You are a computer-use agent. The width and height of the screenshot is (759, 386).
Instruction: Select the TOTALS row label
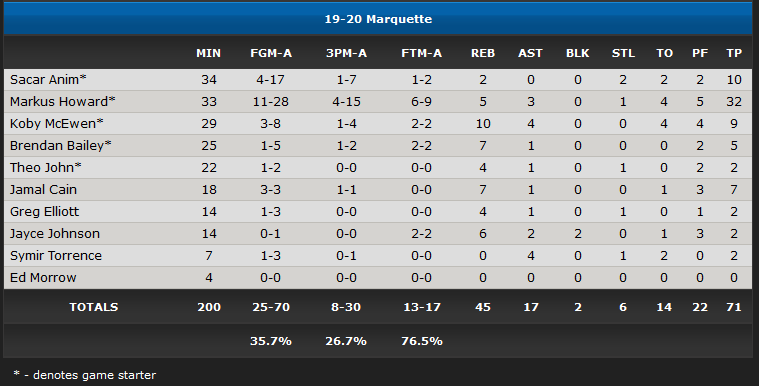point(94,307)
